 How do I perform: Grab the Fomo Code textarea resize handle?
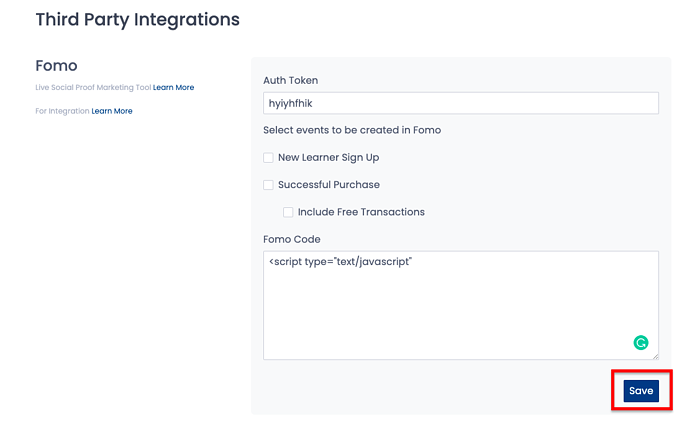pos(654,355)
